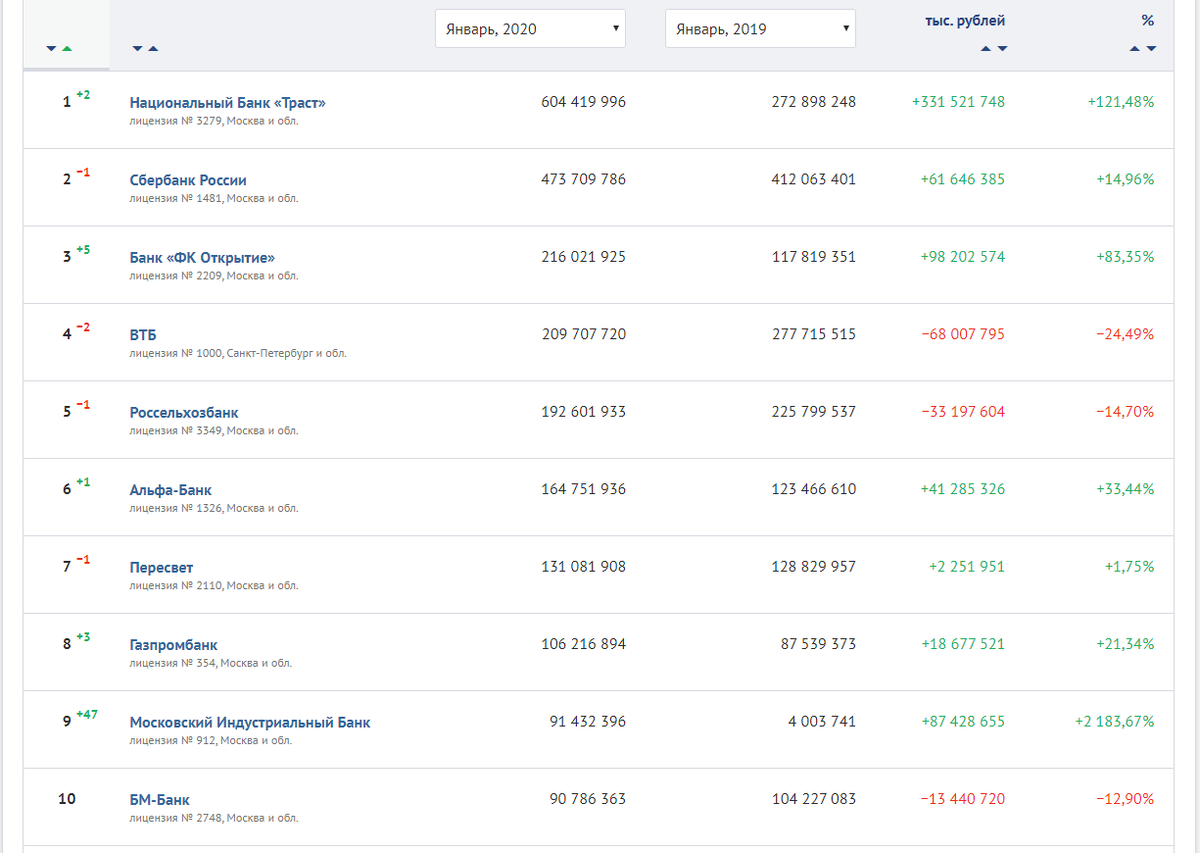This screenshot has height=853, width=1200.
Task: Select change value +61 646 385
Action: [x=963, y=180]
